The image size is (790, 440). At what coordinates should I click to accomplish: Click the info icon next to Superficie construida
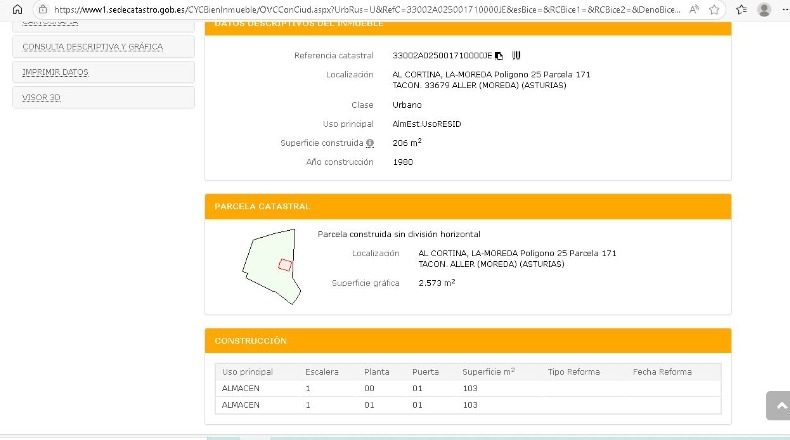tap(370, 143)
